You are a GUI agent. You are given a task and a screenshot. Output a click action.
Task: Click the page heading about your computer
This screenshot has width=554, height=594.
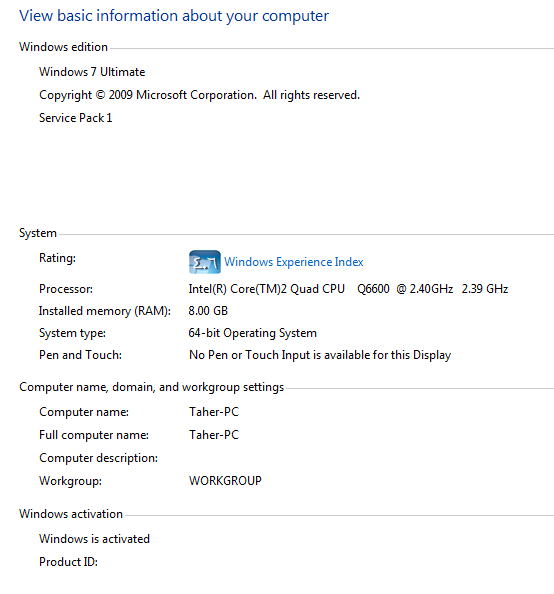pos(174,16)
